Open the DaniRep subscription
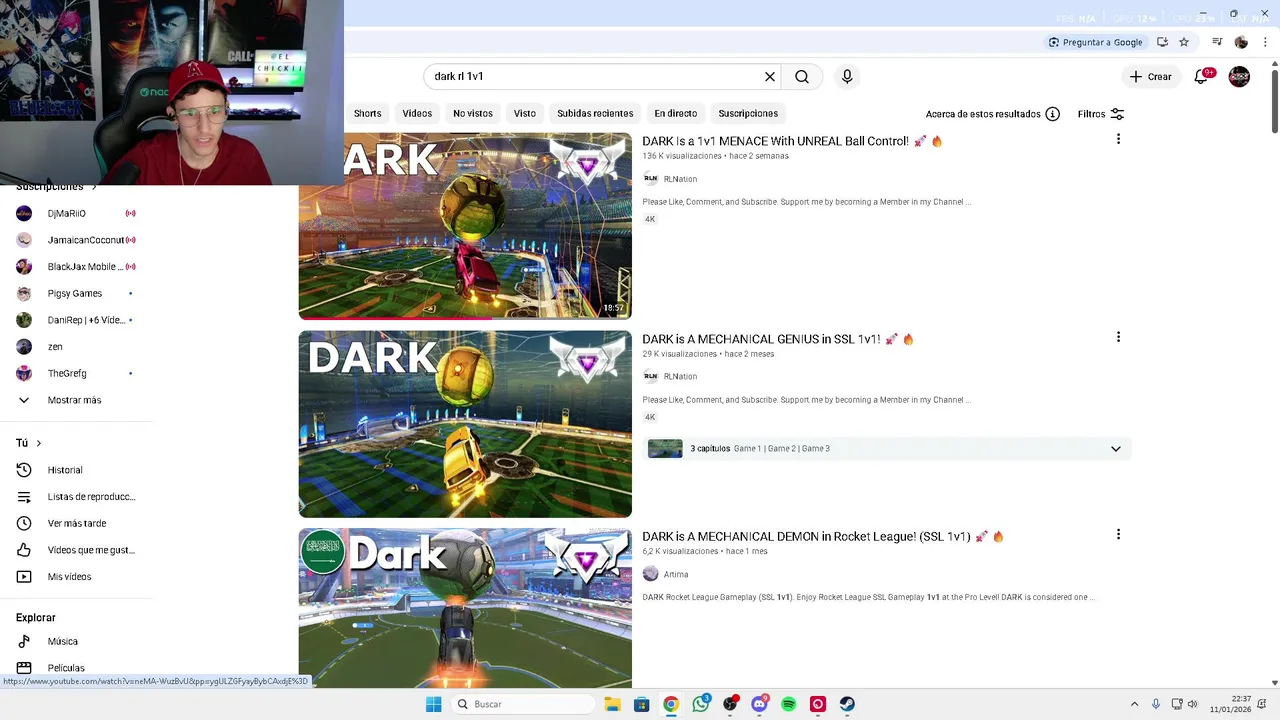This screenshot has width=1280, height=720. pos(76,320)
